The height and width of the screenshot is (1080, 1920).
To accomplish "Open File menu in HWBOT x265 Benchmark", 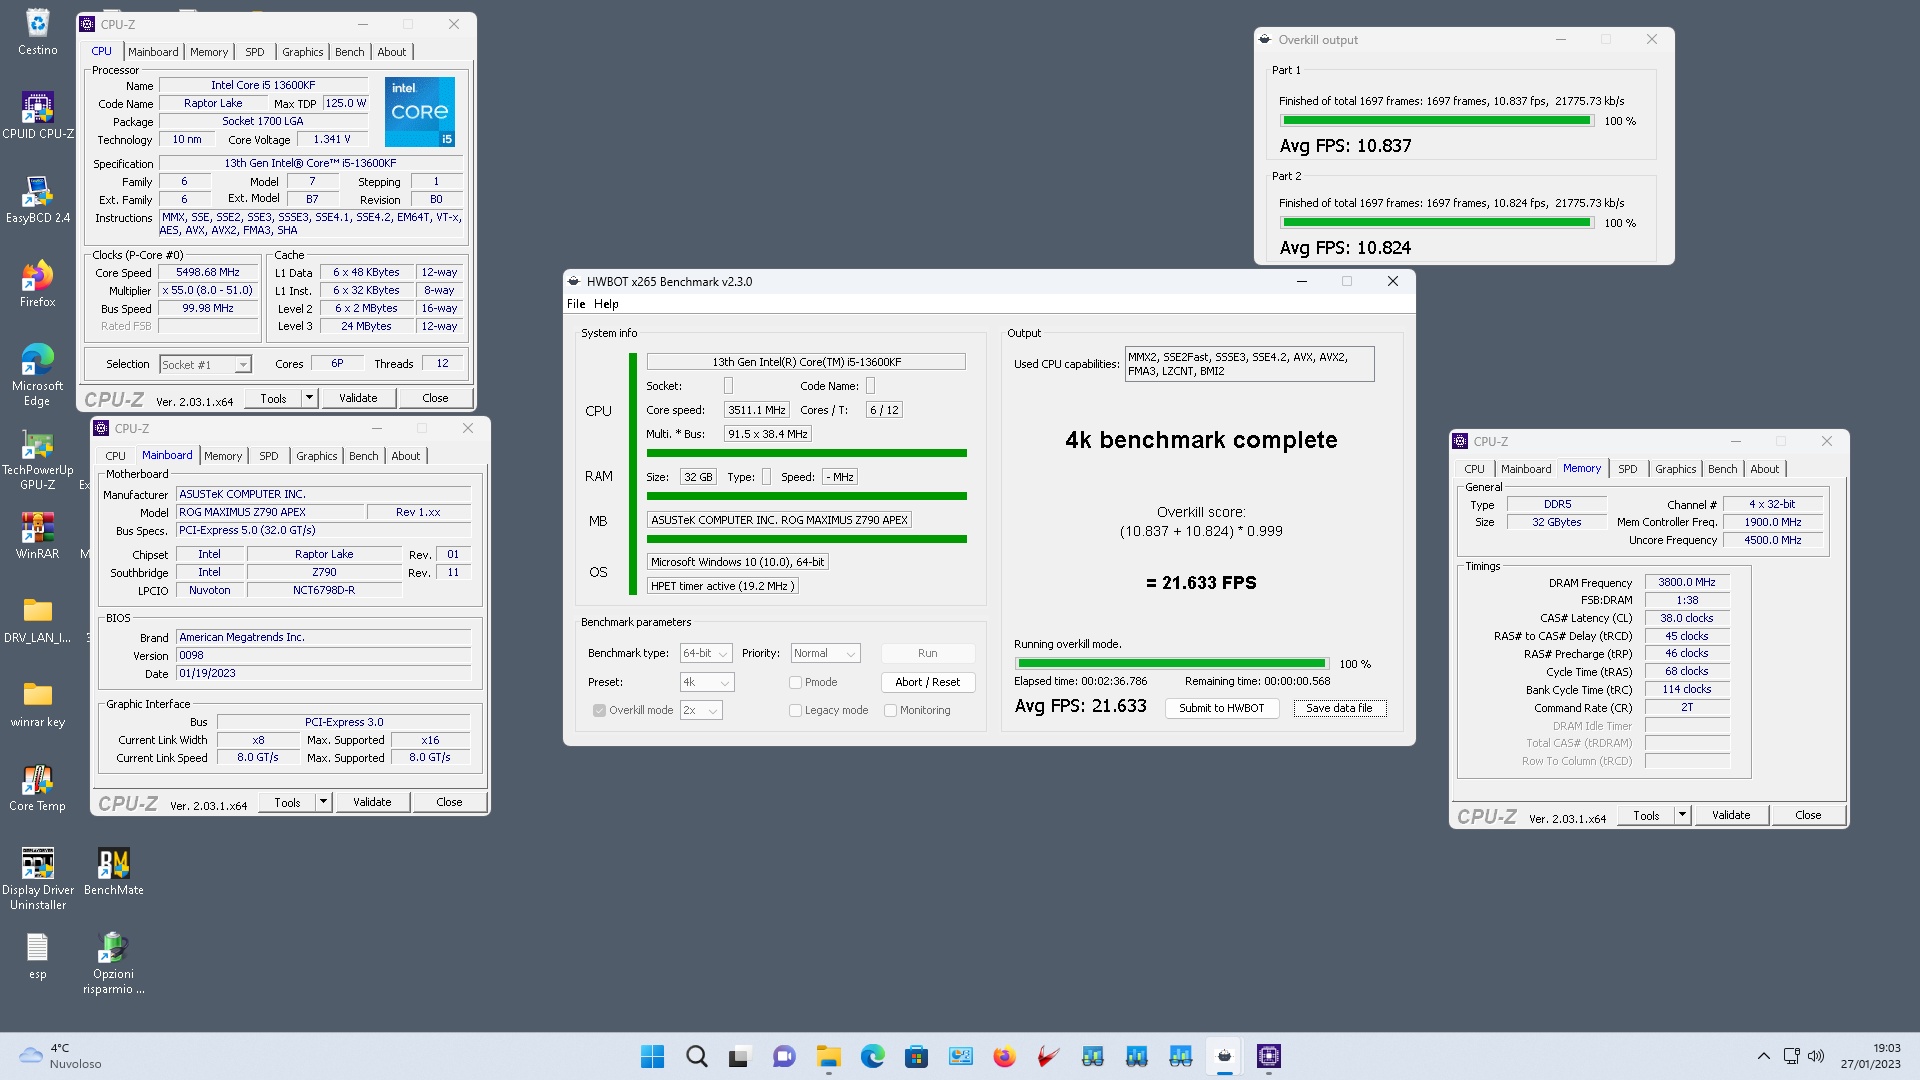I will point(576,304).
